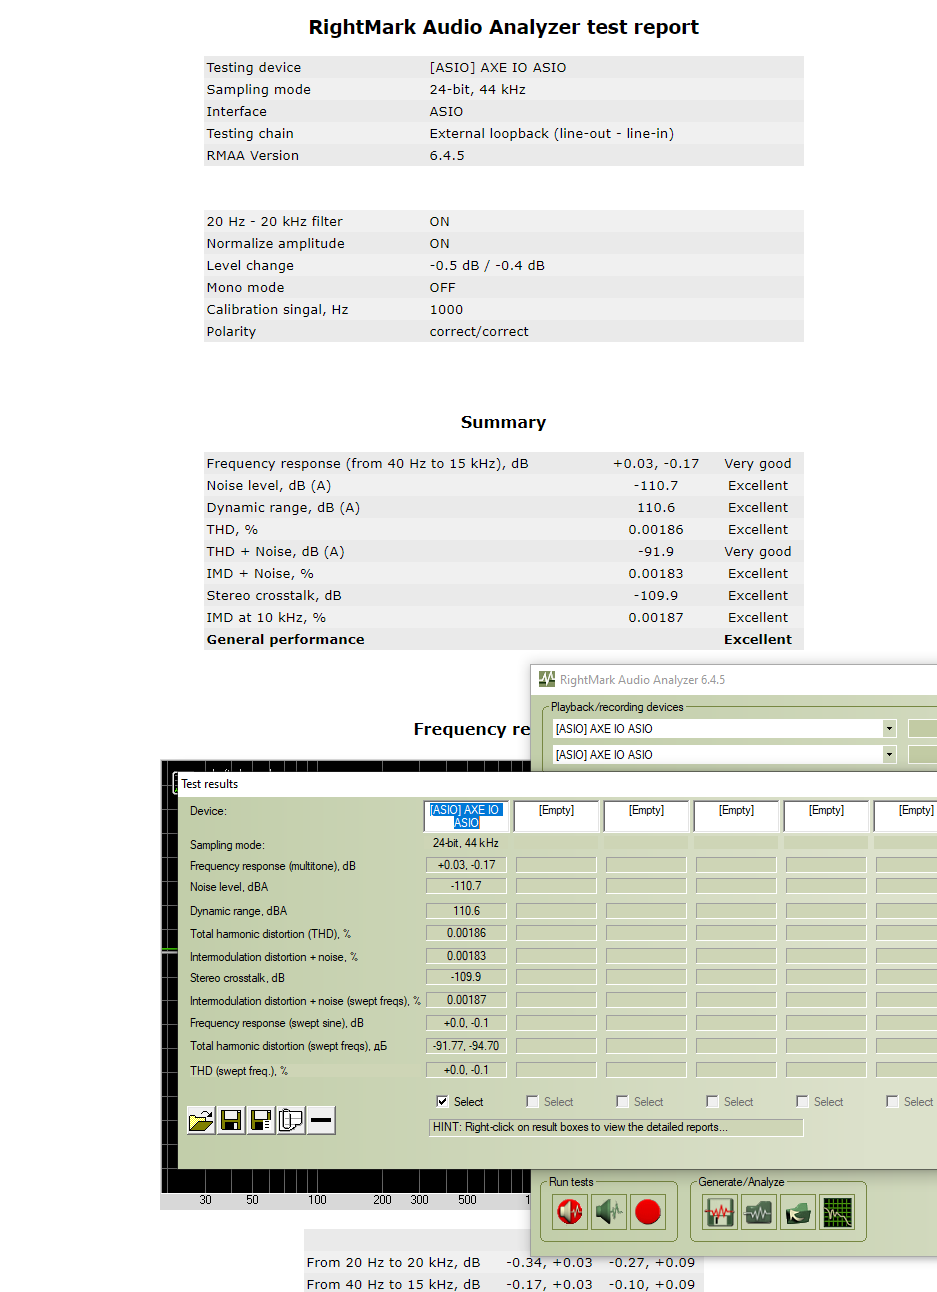Click the +0.0, -0.1 box beside THD (swept freq.)
Image resolution: width=937 pixels, height=1292 pixels.
tap(466, 1070)
